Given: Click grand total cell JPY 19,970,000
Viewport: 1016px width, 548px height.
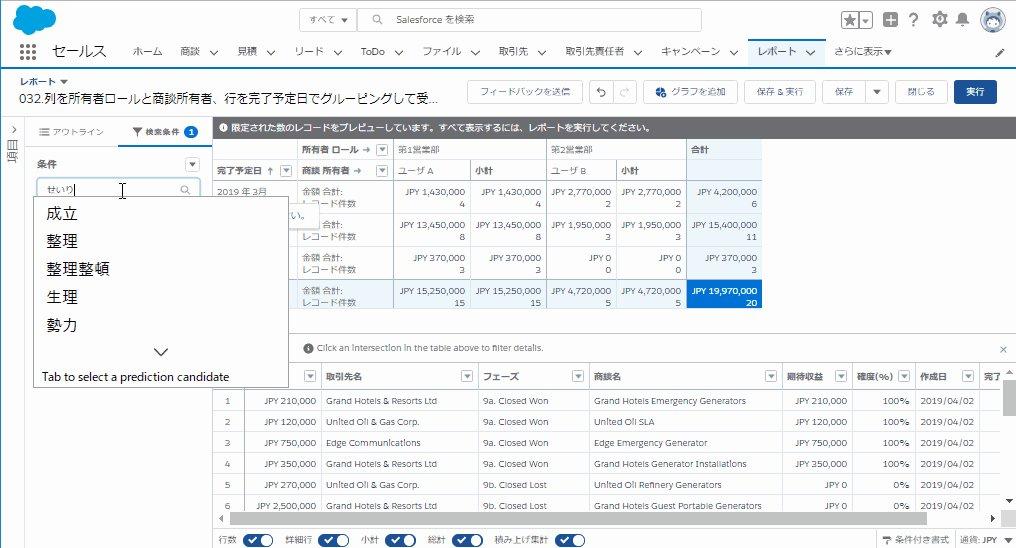Looking at the screenshot, I should point(724,294).
